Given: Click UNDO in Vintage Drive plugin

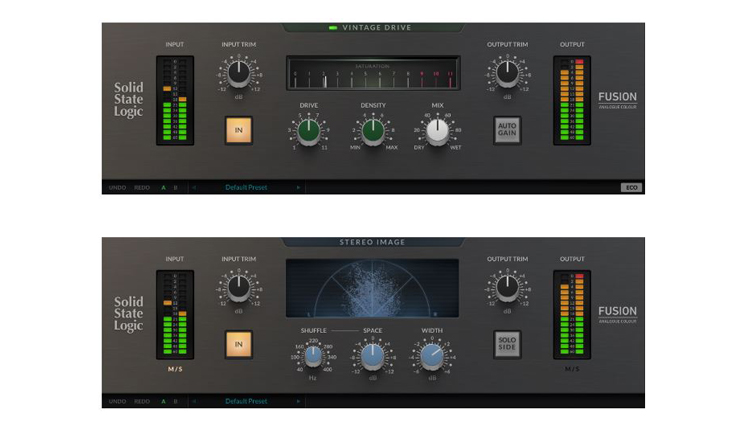Looking at the screenshot, I should (x=117, y=187).
